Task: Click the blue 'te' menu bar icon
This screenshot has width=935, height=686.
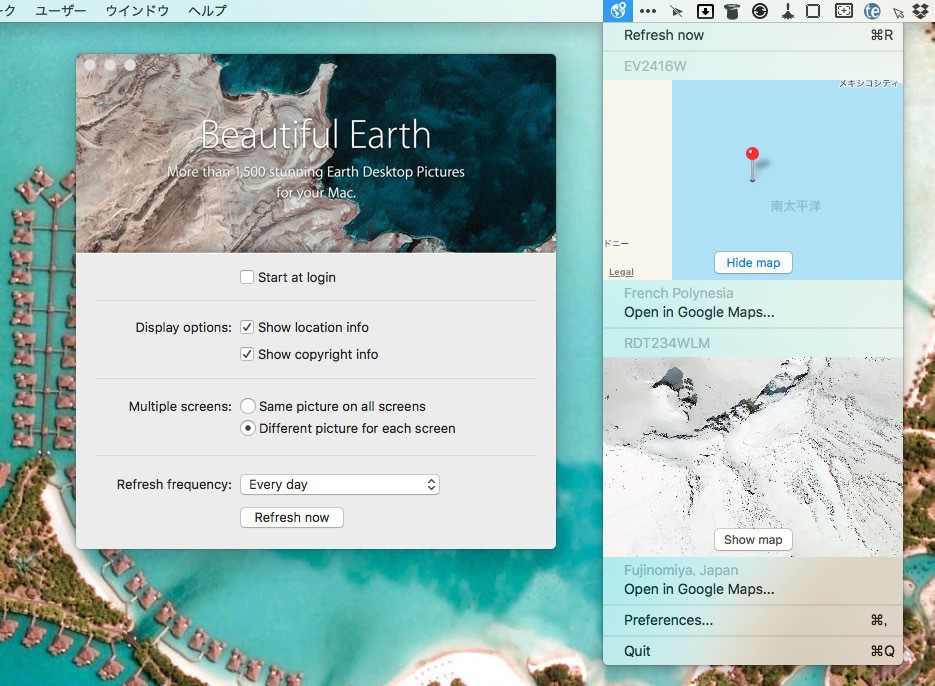Action: (872, 11)
